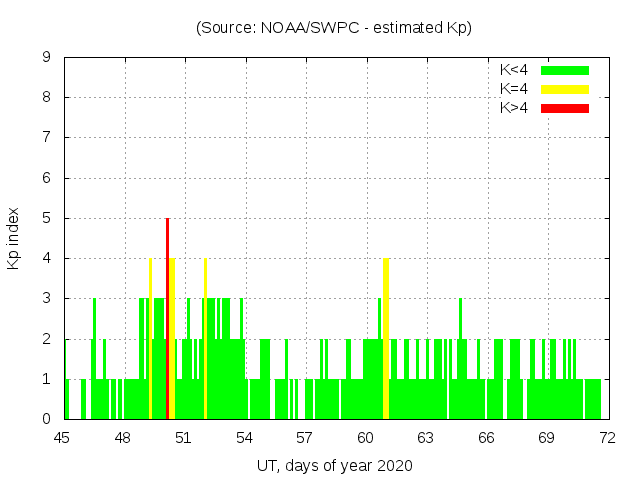Click the red K>4 legend swatch
Image resolution: width=640 pixels, height=480 pixels.
(x=565, y=108)
